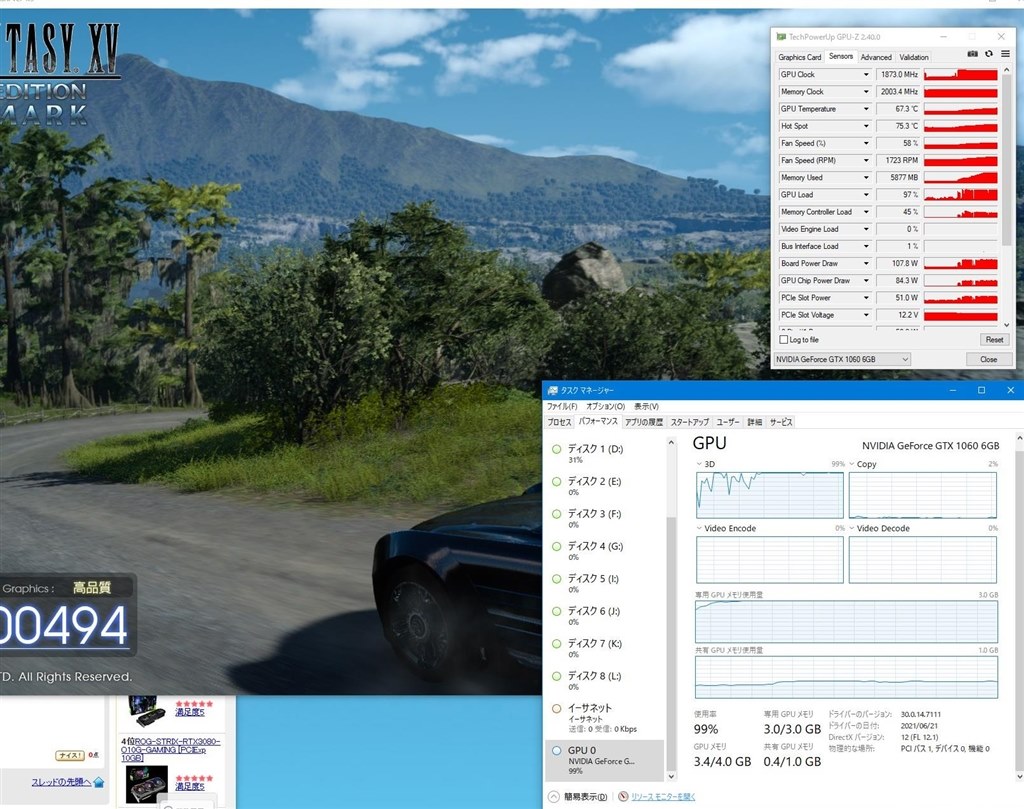Switch to ユーザー tab in Task Manager
Image resolution: width=1024 pixels, height=809 pixels.
[728, 422]
